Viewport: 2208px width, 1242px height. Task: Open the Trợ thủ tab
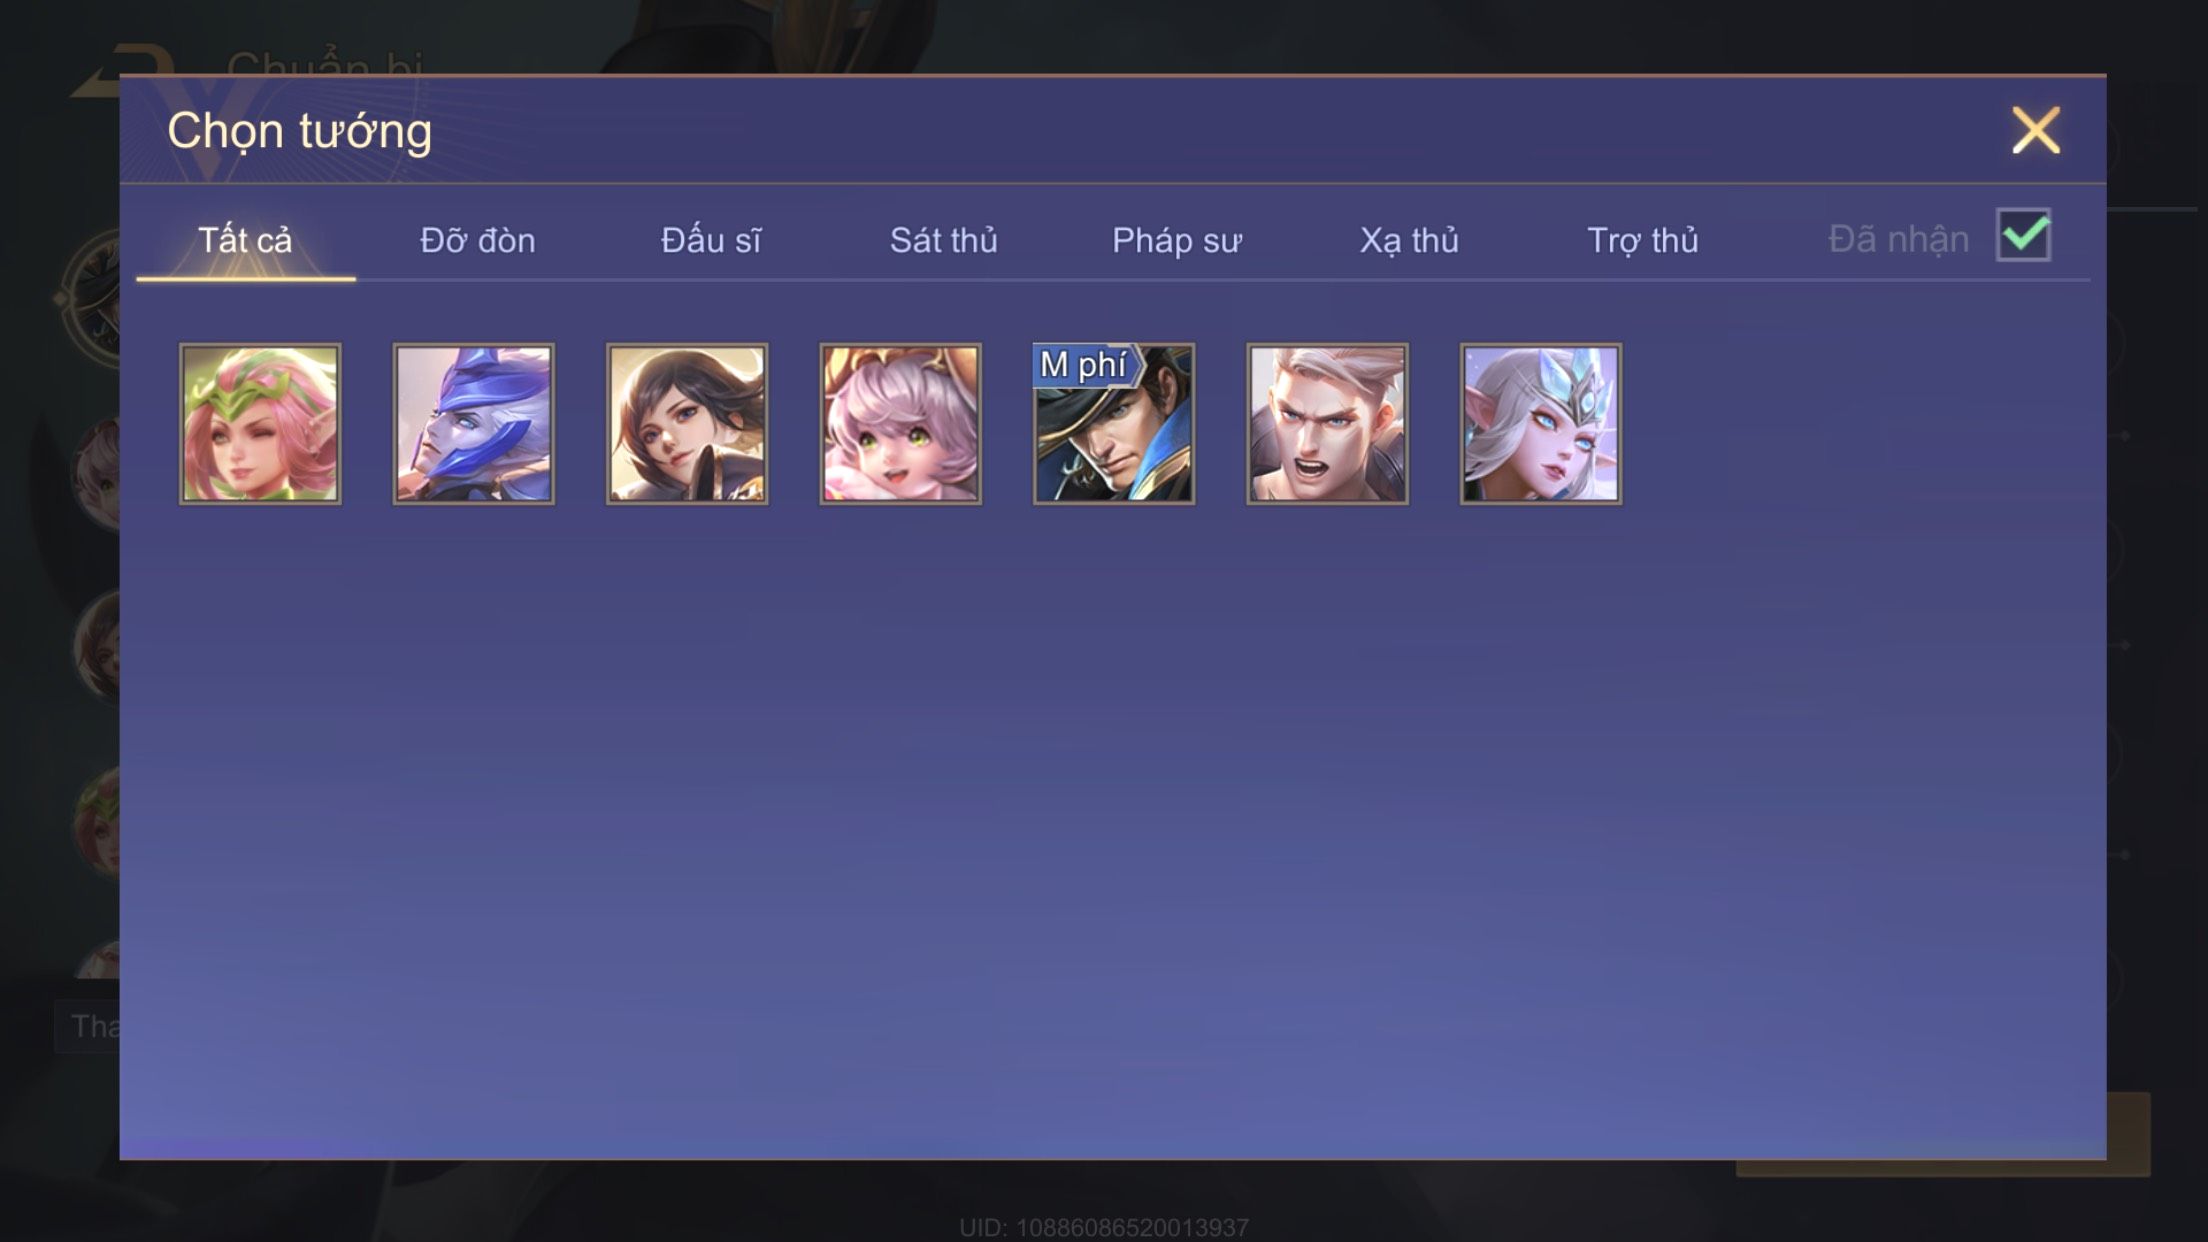click(x=1643, y=240)
